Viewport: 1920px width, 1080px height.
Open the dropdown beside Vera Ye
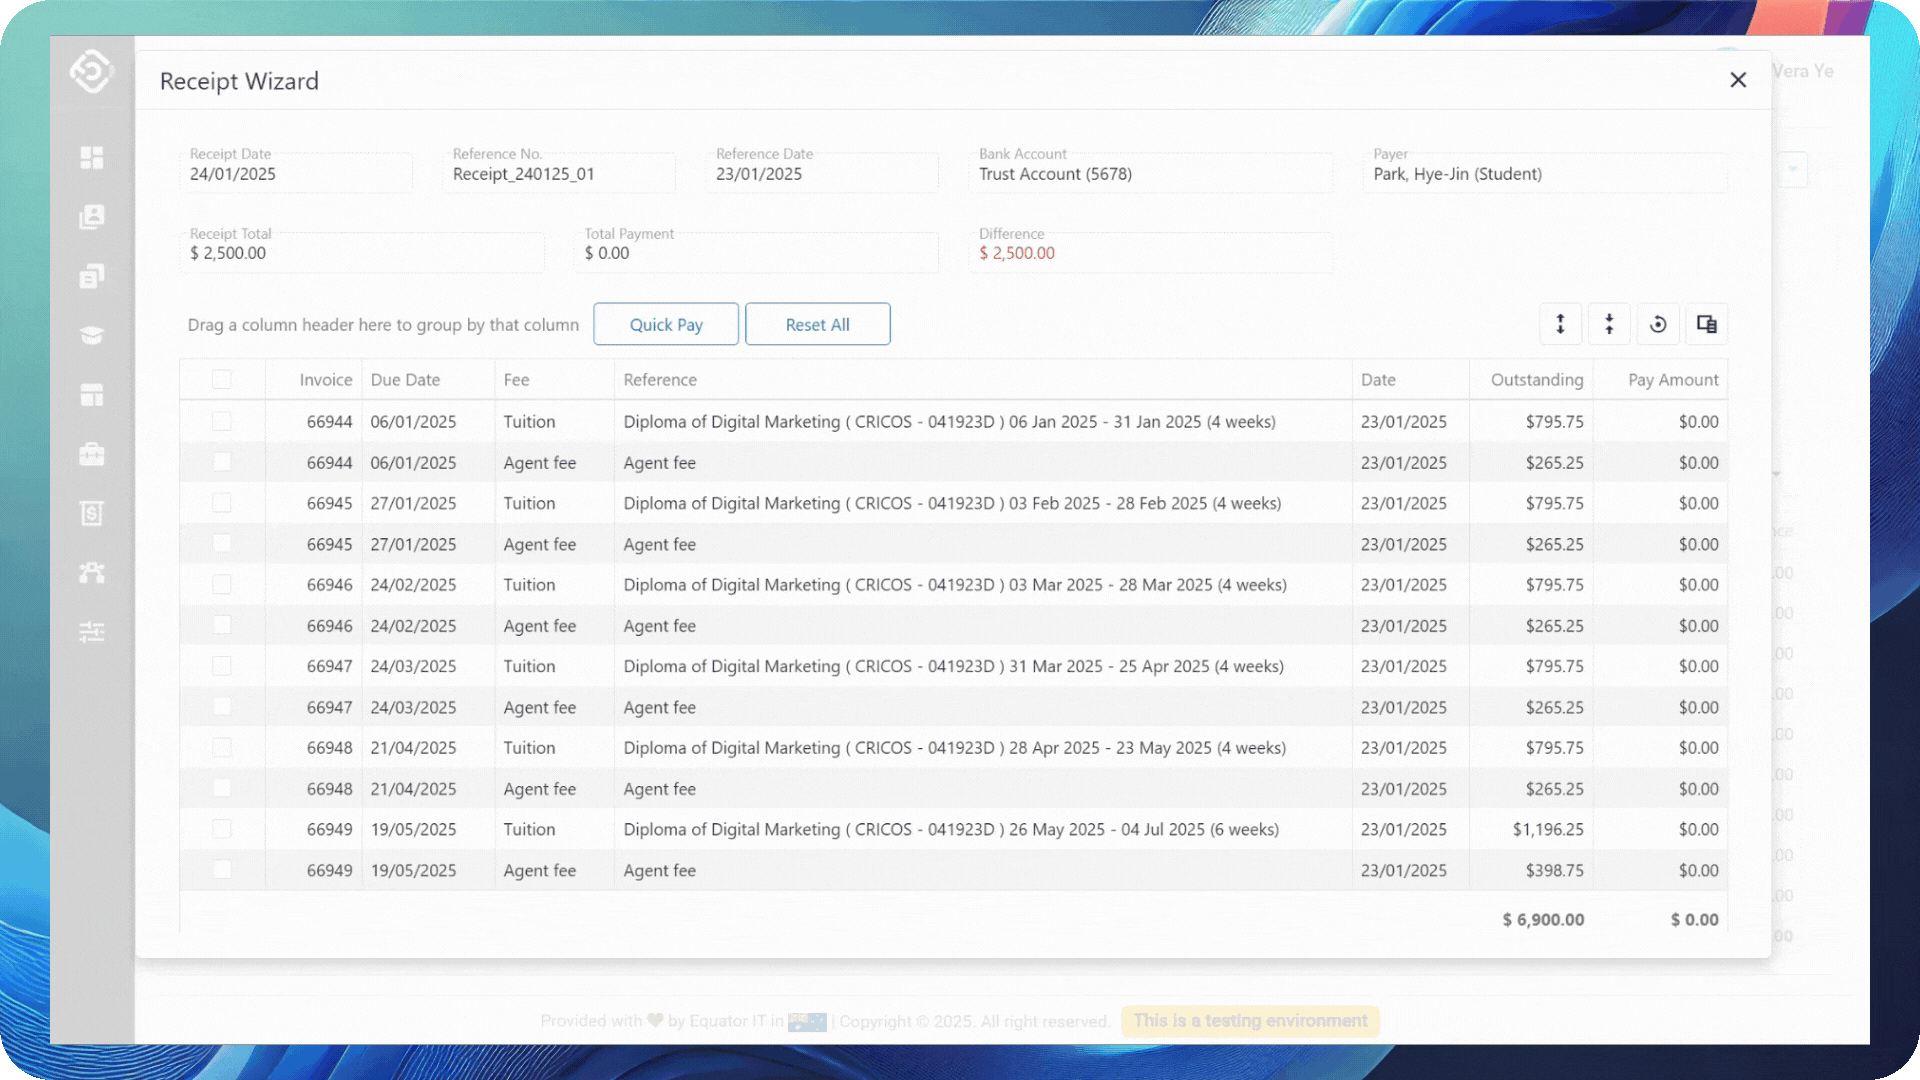(1794, 169)
